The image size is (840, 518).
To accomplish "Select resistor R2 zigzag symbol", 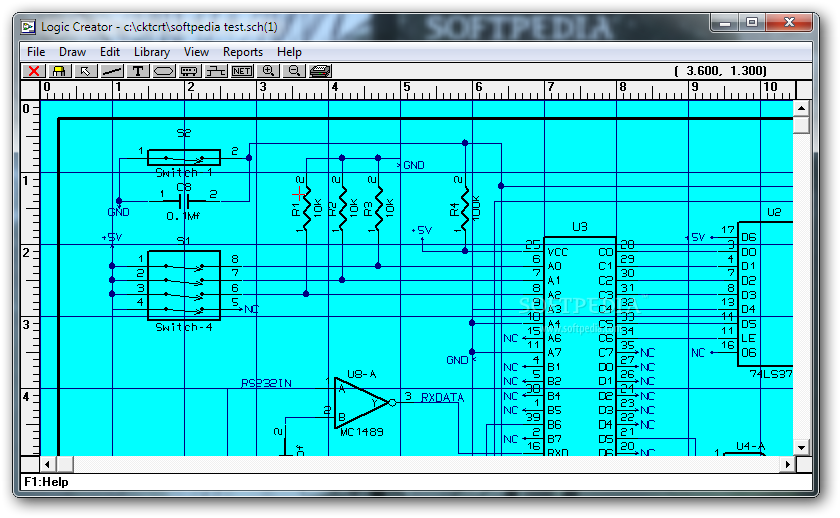I will [x=342, y=207].
